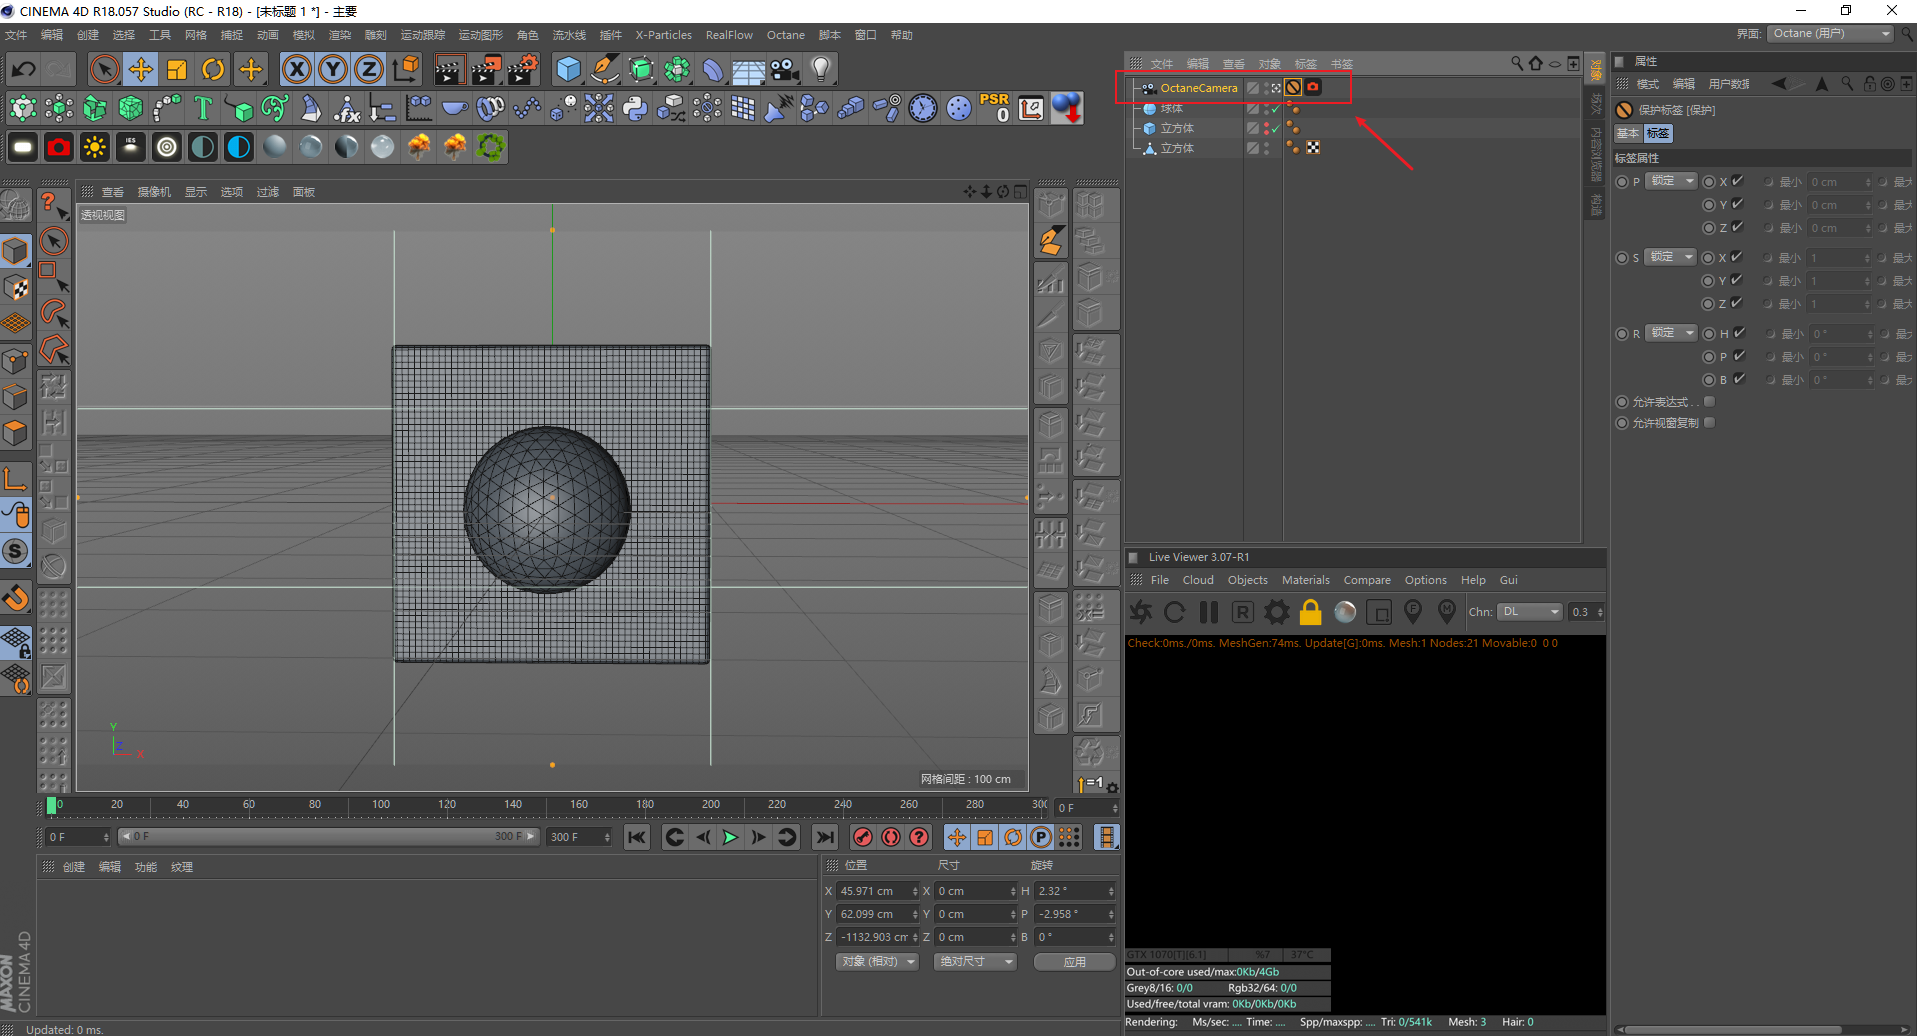Toggle Y axis lock button
This screenshot has height=1036, width=1917.
[332, 69]
